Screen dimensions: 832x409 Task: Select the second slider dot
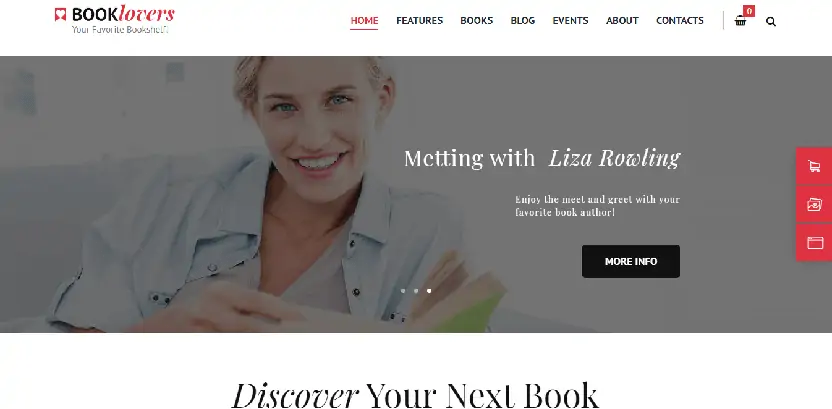coord(416,291)
